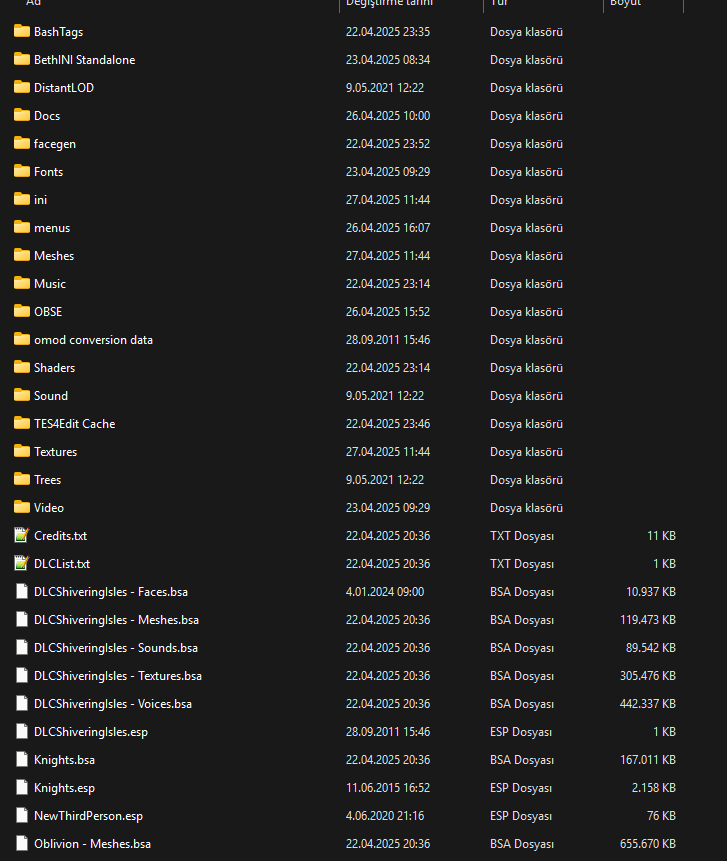Select the Oblivion - Meshes.bsa file name

(92, 844)
